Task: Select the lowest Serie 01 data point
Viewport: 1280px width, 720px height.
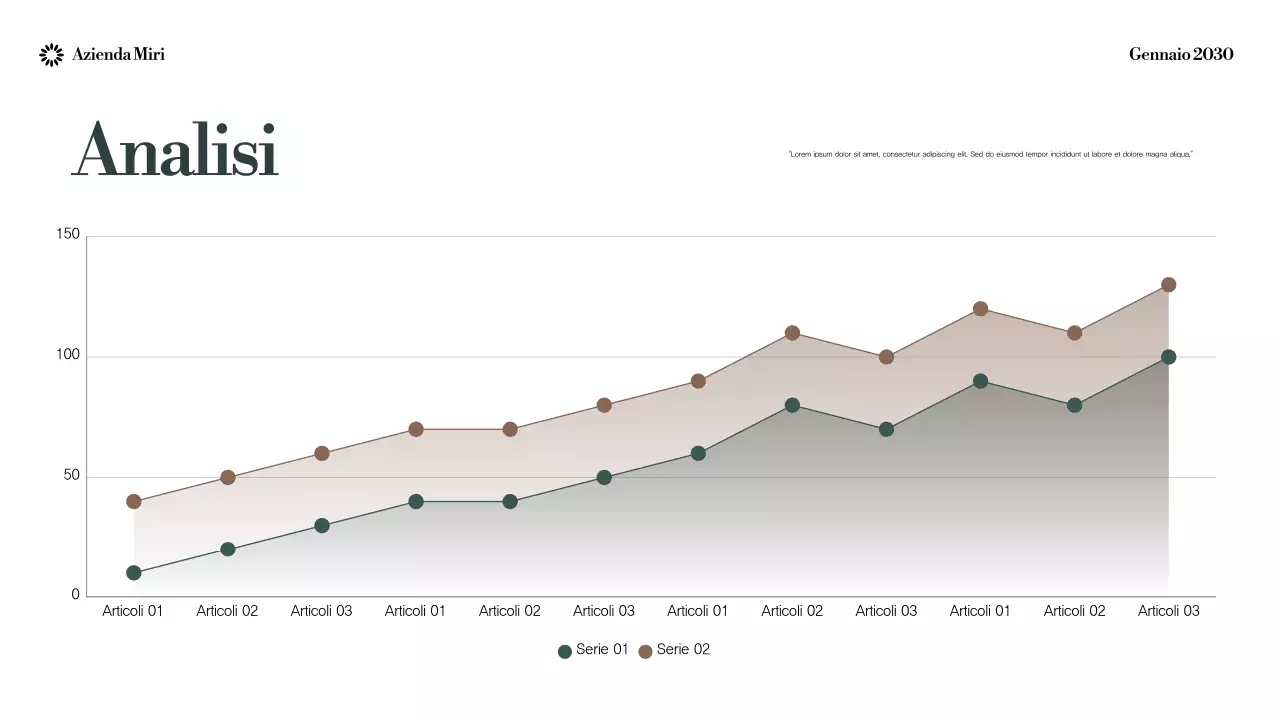Action: (x=134, y=573)
